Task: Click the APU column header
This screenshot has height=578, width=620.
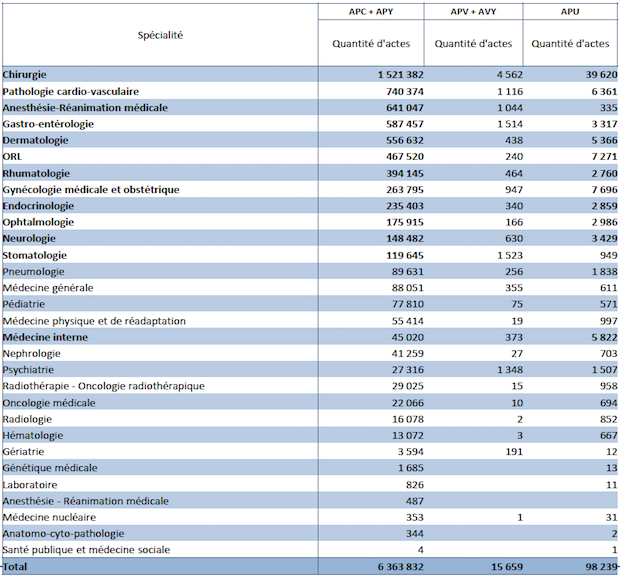Action: tap(570, 11)
